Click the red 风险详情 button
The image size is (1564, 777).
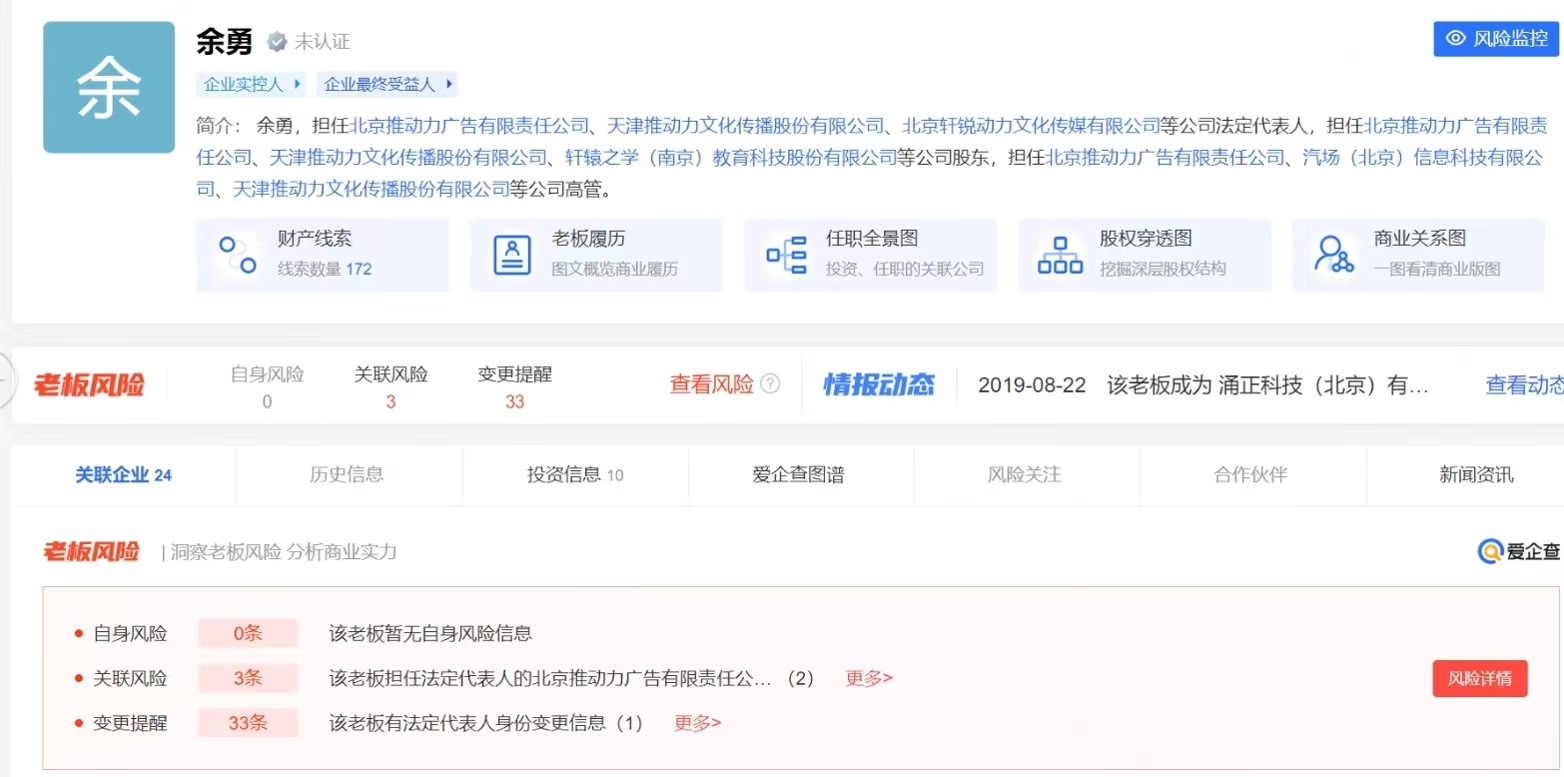1480,678
